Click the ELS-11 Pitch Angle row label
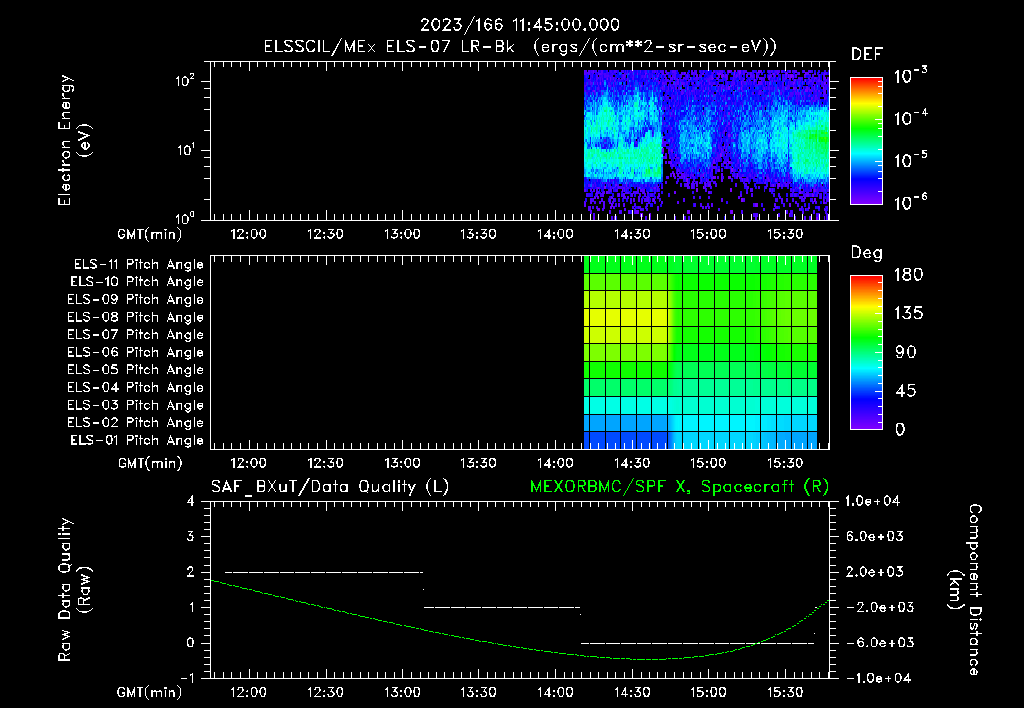 pyautogui.click(x=138, y=265)
